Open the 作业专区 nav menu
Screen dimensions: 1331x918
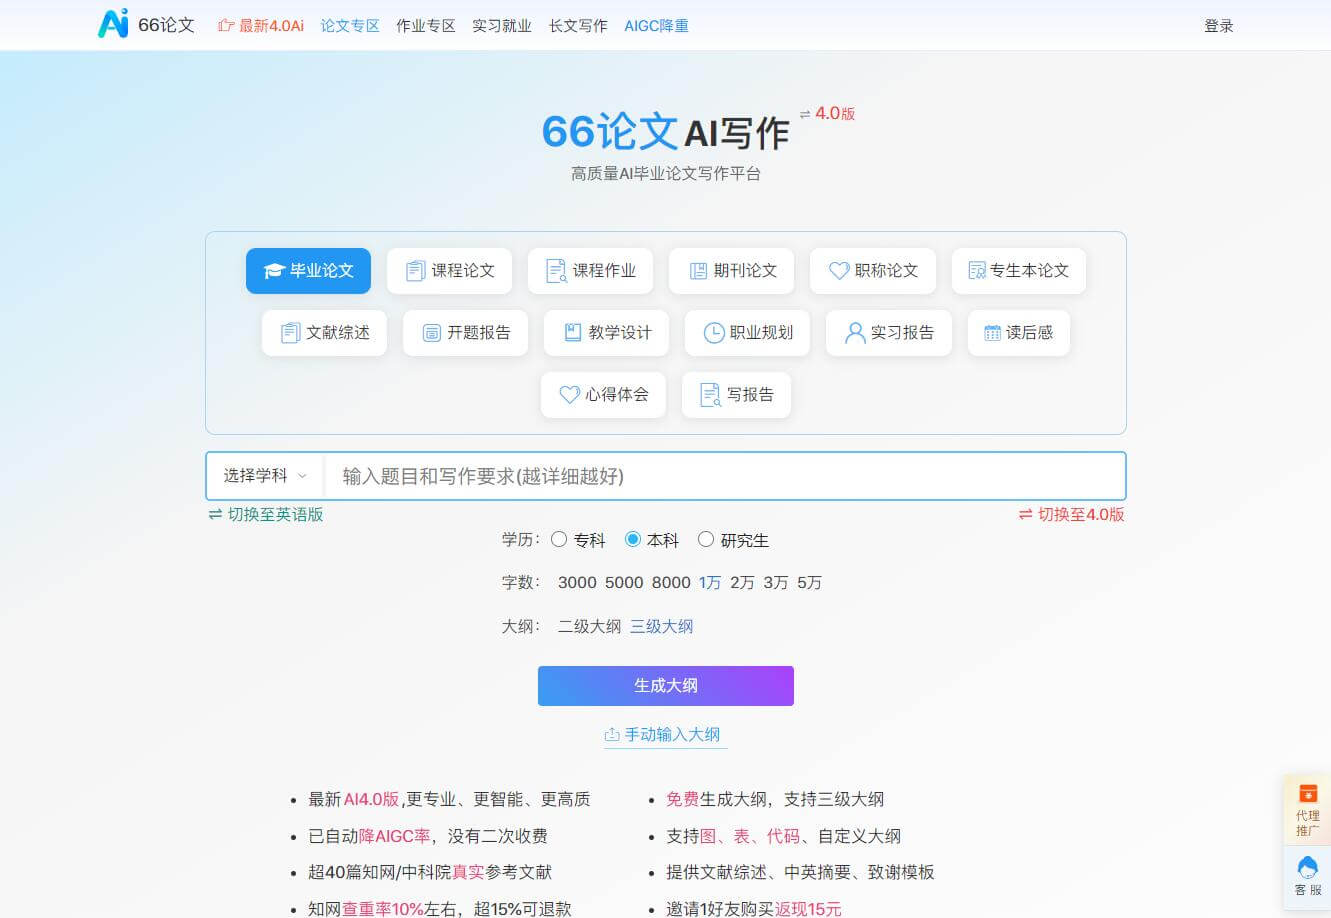(426, 26)
